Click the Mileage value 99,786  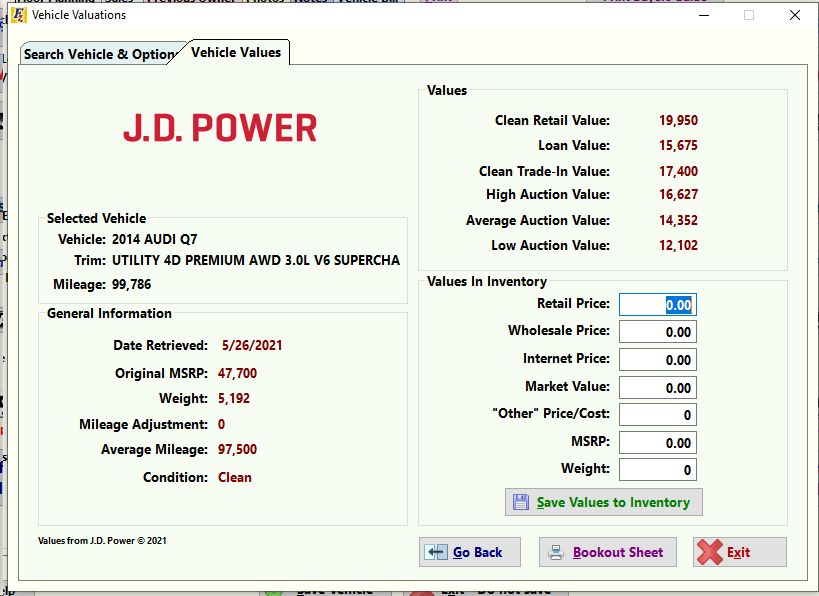pyautogui.click(x=131, y=285)
